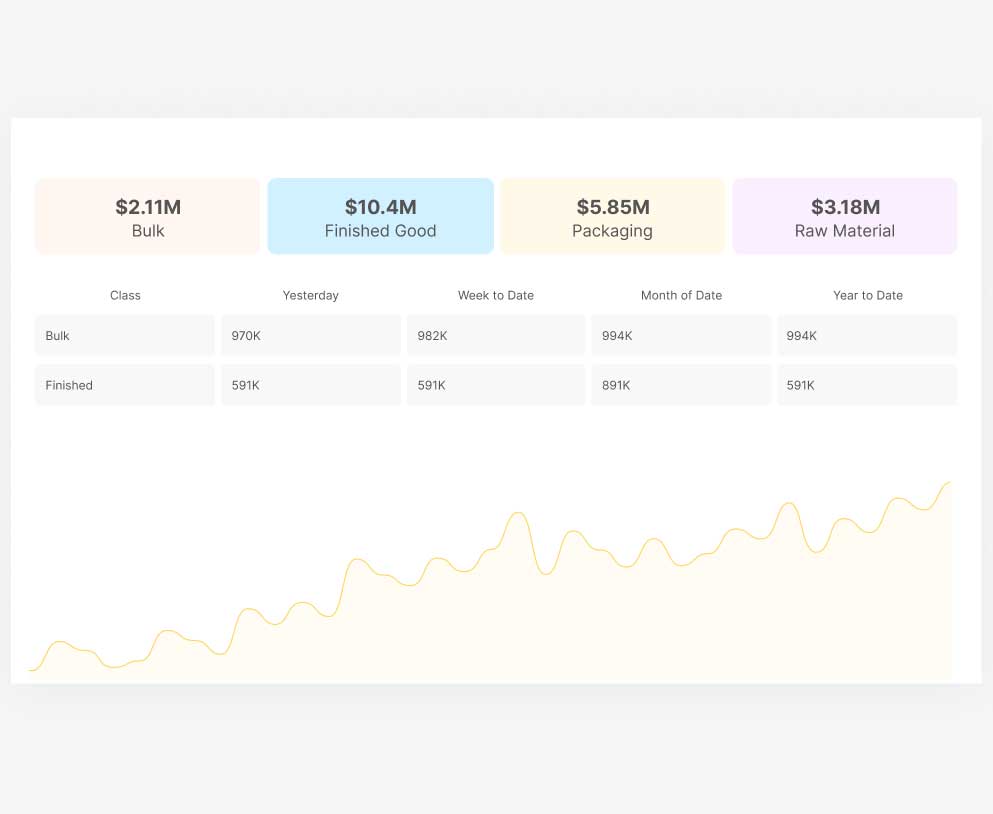Select the Month of Date column header

681,295
